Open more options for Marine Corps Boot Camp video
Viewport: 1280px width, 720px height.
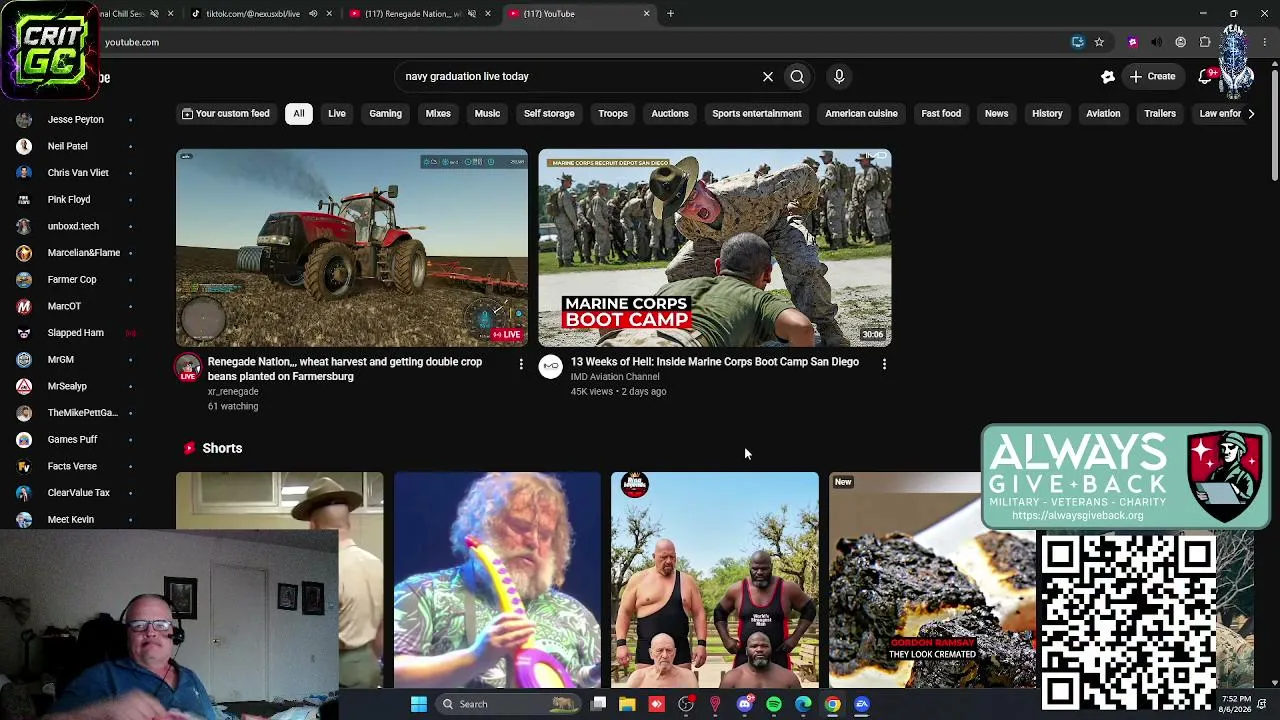(x=884, y=364)
